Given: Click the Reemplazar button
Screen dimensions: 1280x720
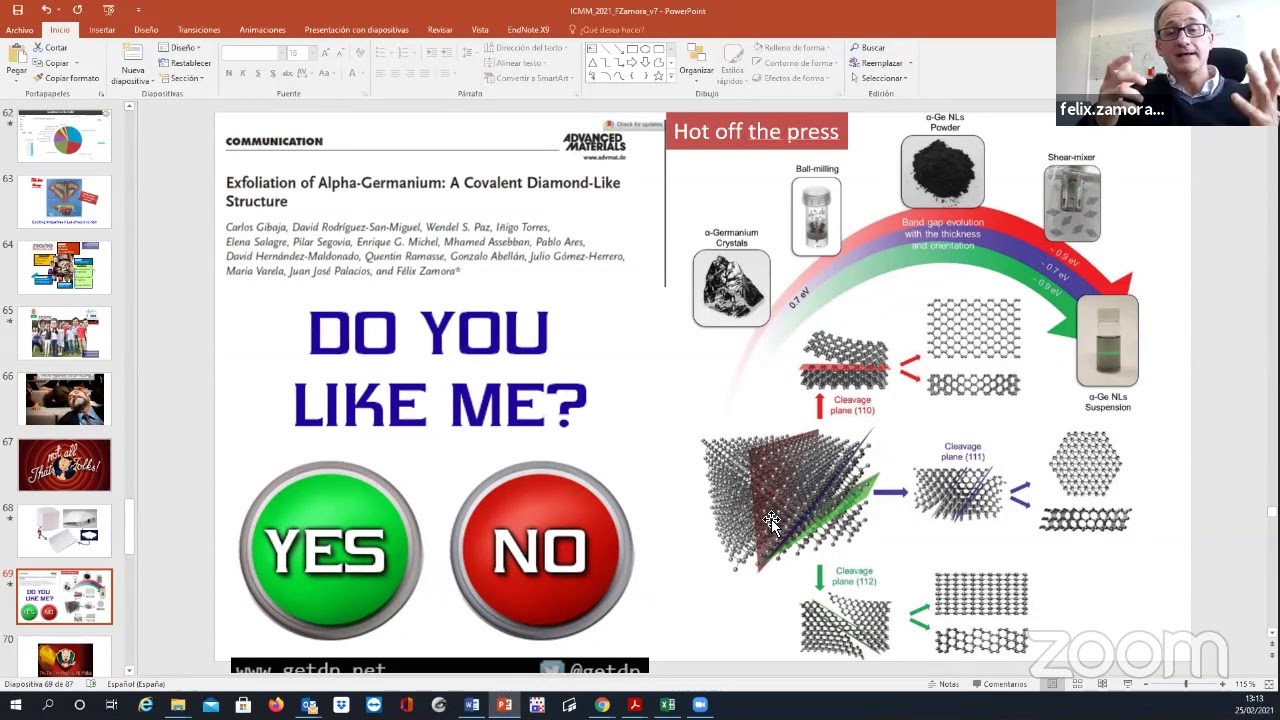Looking at the screenshot, I should tap(880, 63).
